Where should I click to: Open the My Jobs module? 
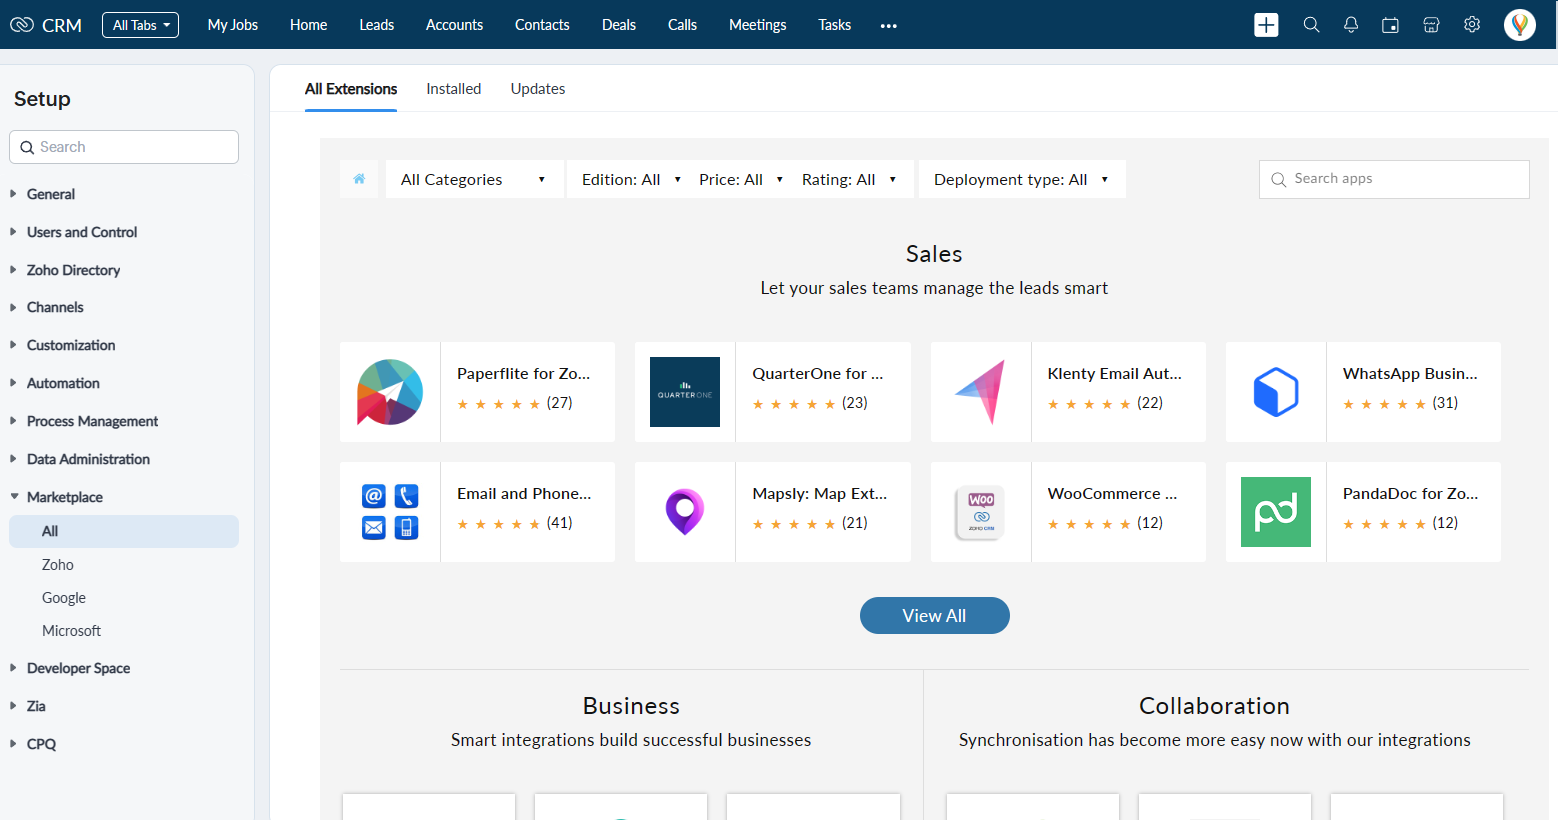coord(233,25)
